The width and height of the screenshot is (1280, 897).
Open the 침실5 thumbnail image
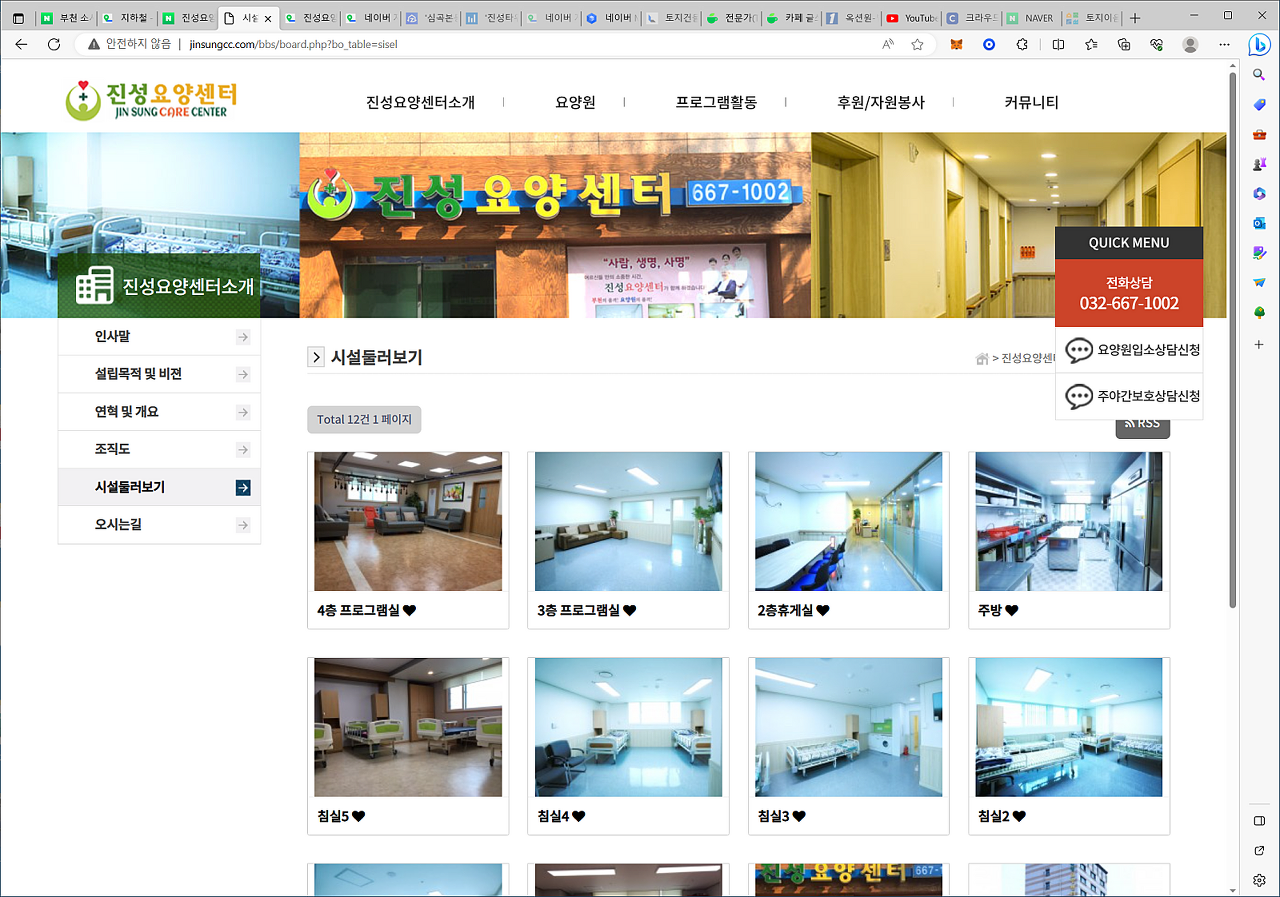pyautogui.click(x=408, y=727)
